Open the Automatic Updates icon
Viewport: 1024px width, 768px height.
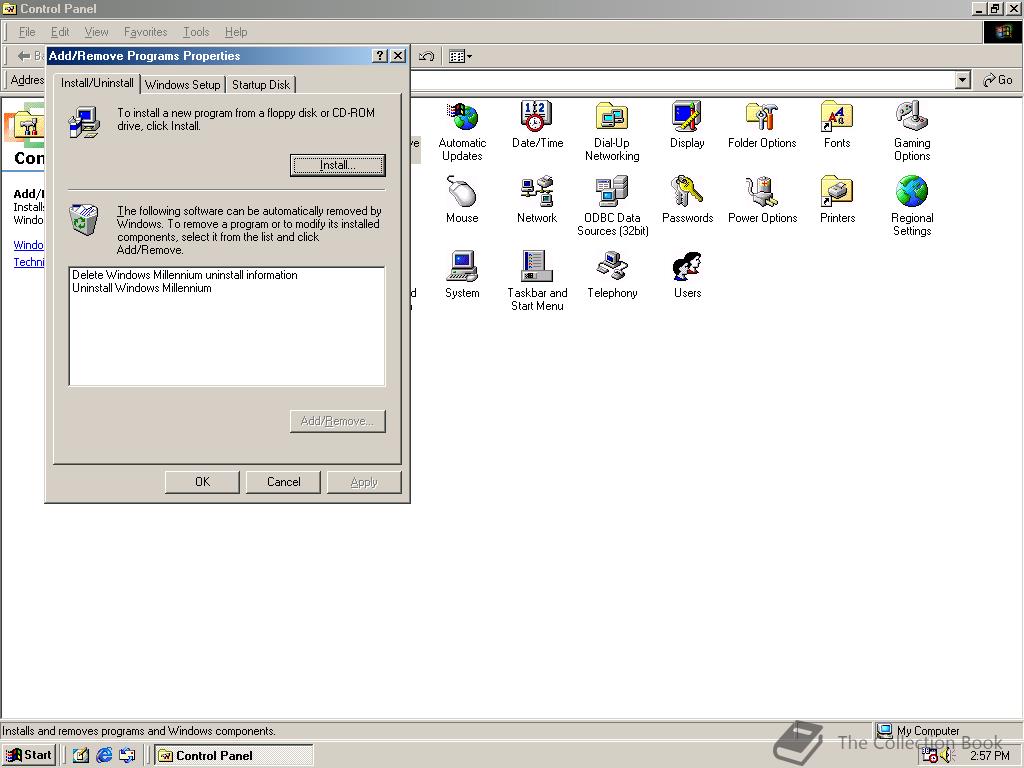pos(462,131)
